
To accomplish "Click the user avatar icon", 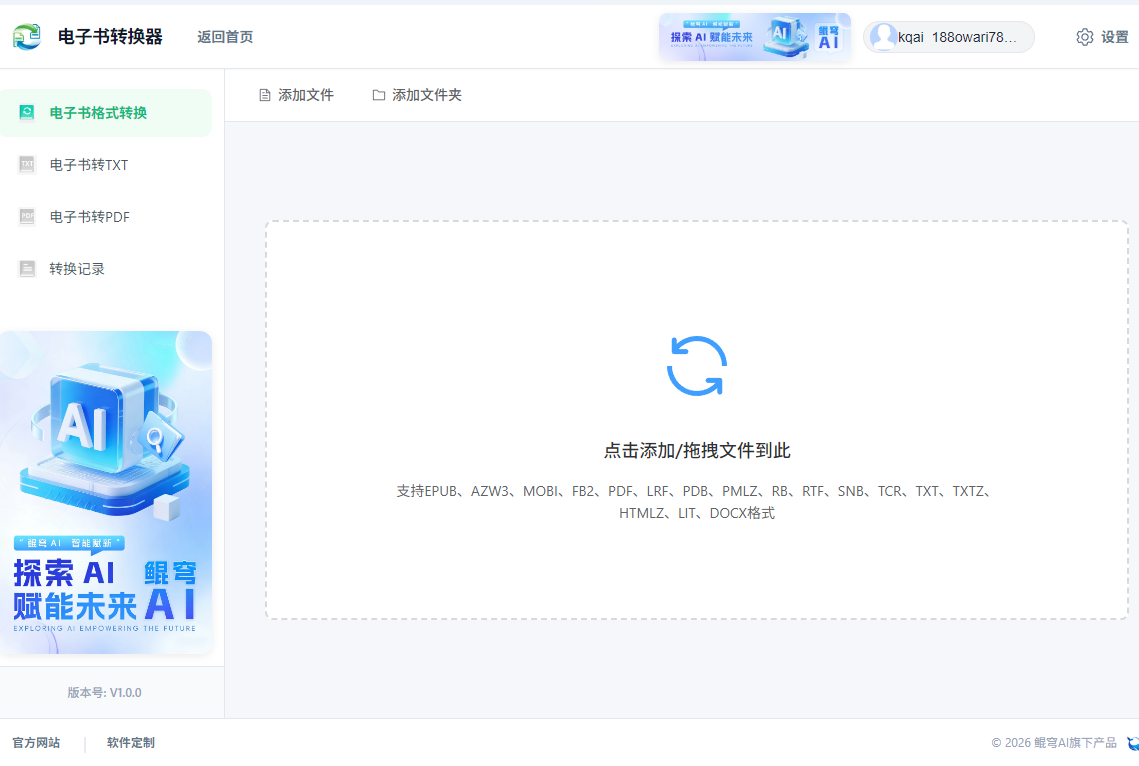I will 884,36.
